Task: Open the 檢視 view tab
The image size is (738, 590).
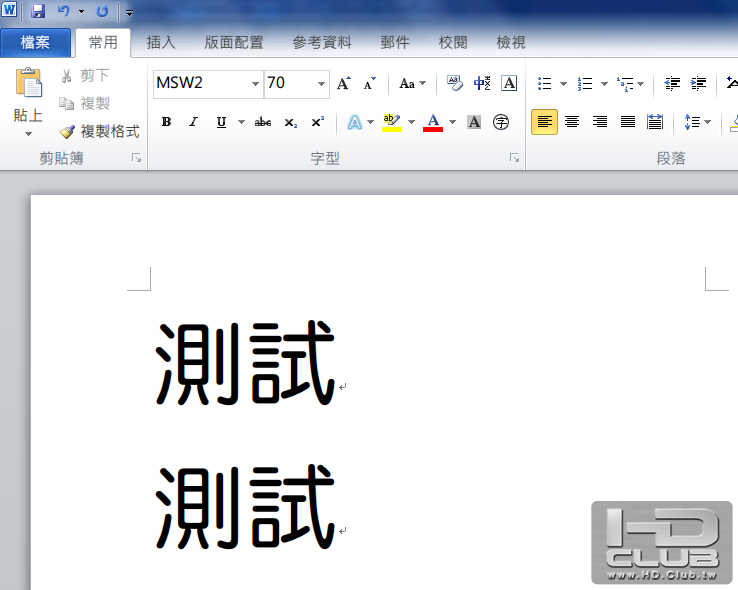Action: pos(511,42)
